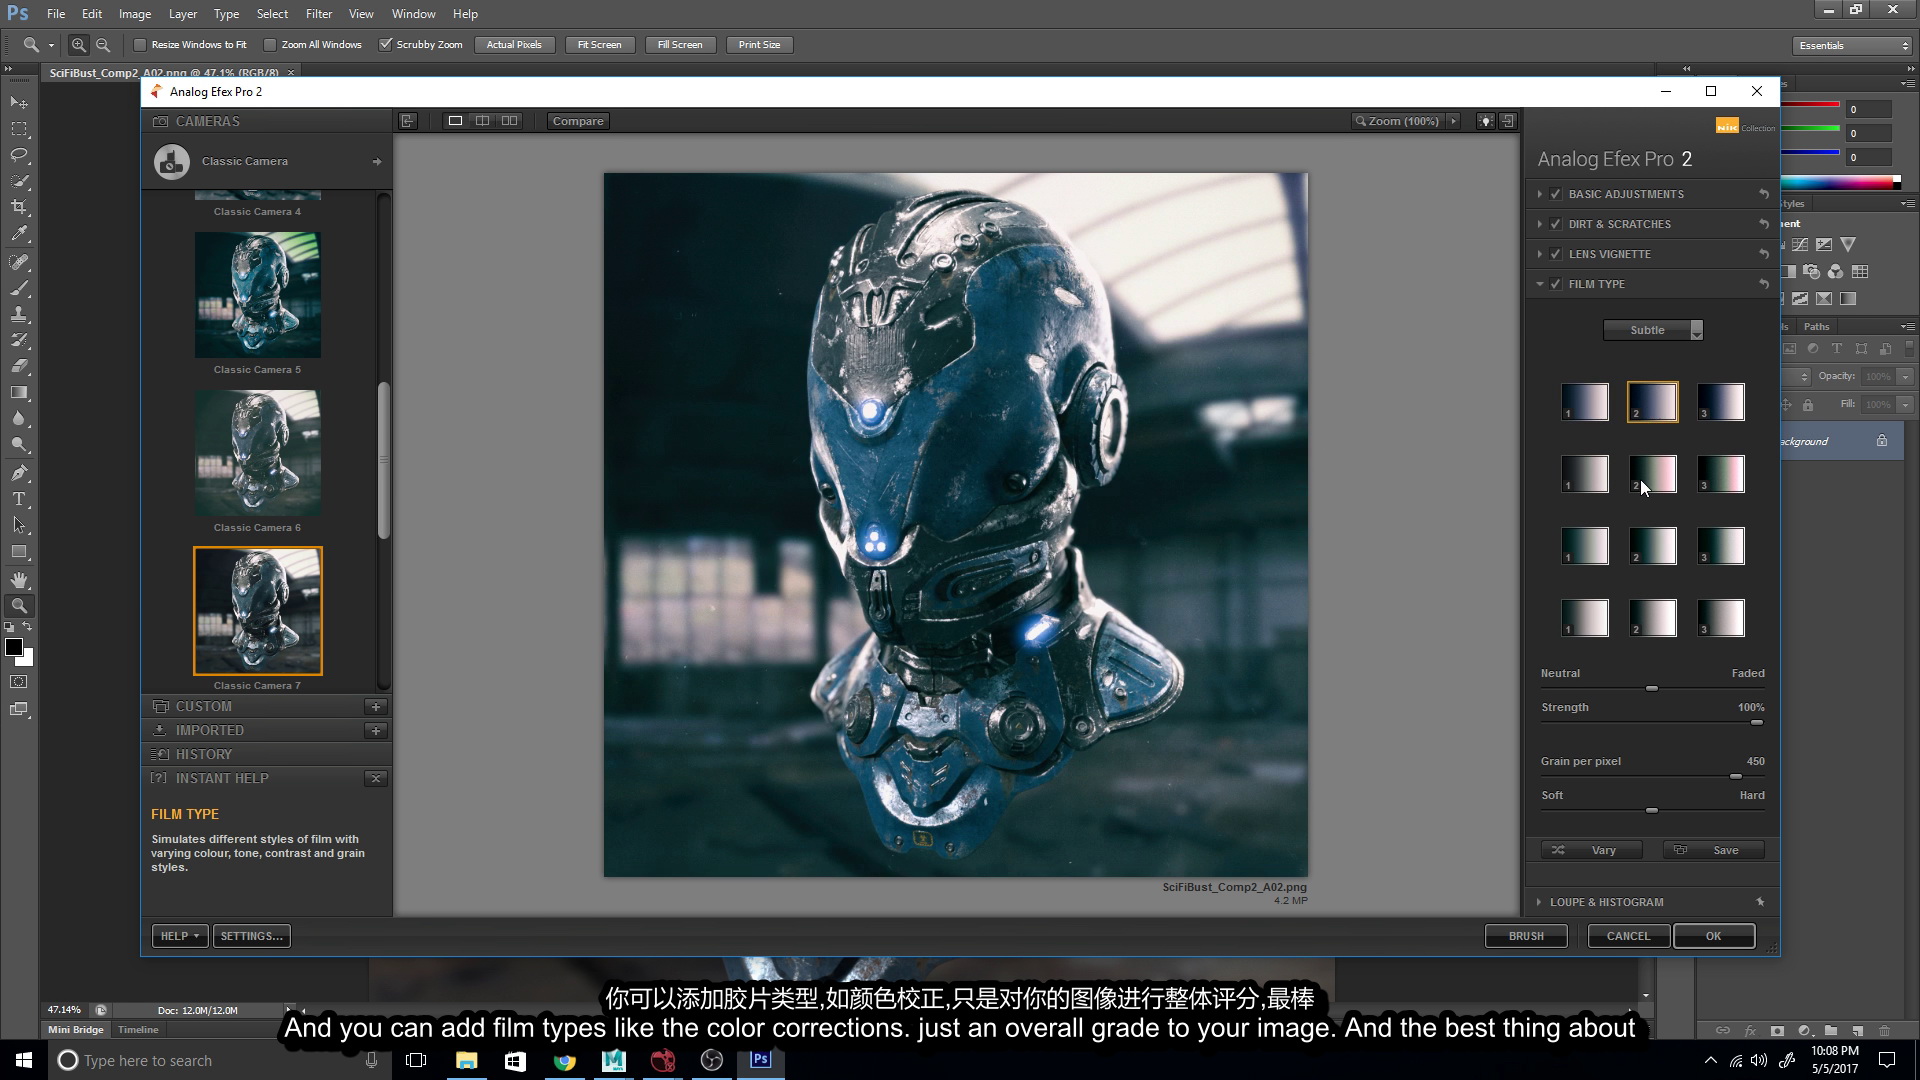Uncheck the Lens Vignette filter
The height and width of the screenshot is (1080, 1920).
click(1556, 254)
